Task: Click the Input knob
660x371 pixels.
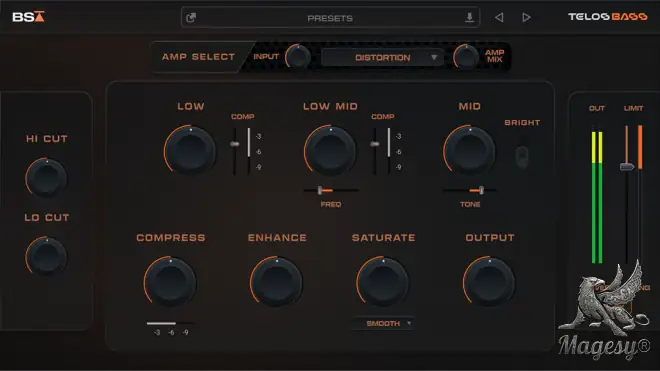Action: (298, 57)
